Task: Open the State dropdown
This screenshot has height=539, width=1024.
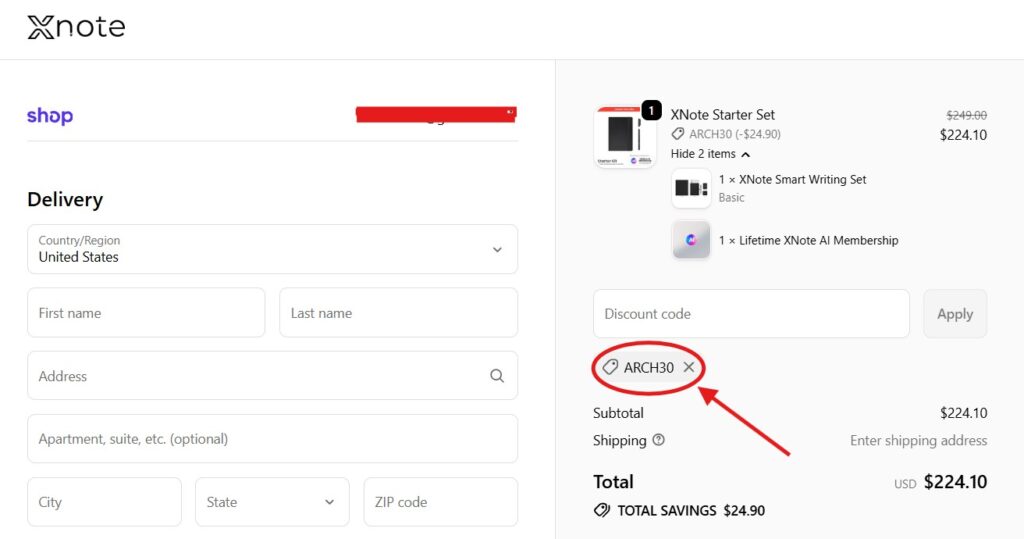Action: (x=272, y=502)
